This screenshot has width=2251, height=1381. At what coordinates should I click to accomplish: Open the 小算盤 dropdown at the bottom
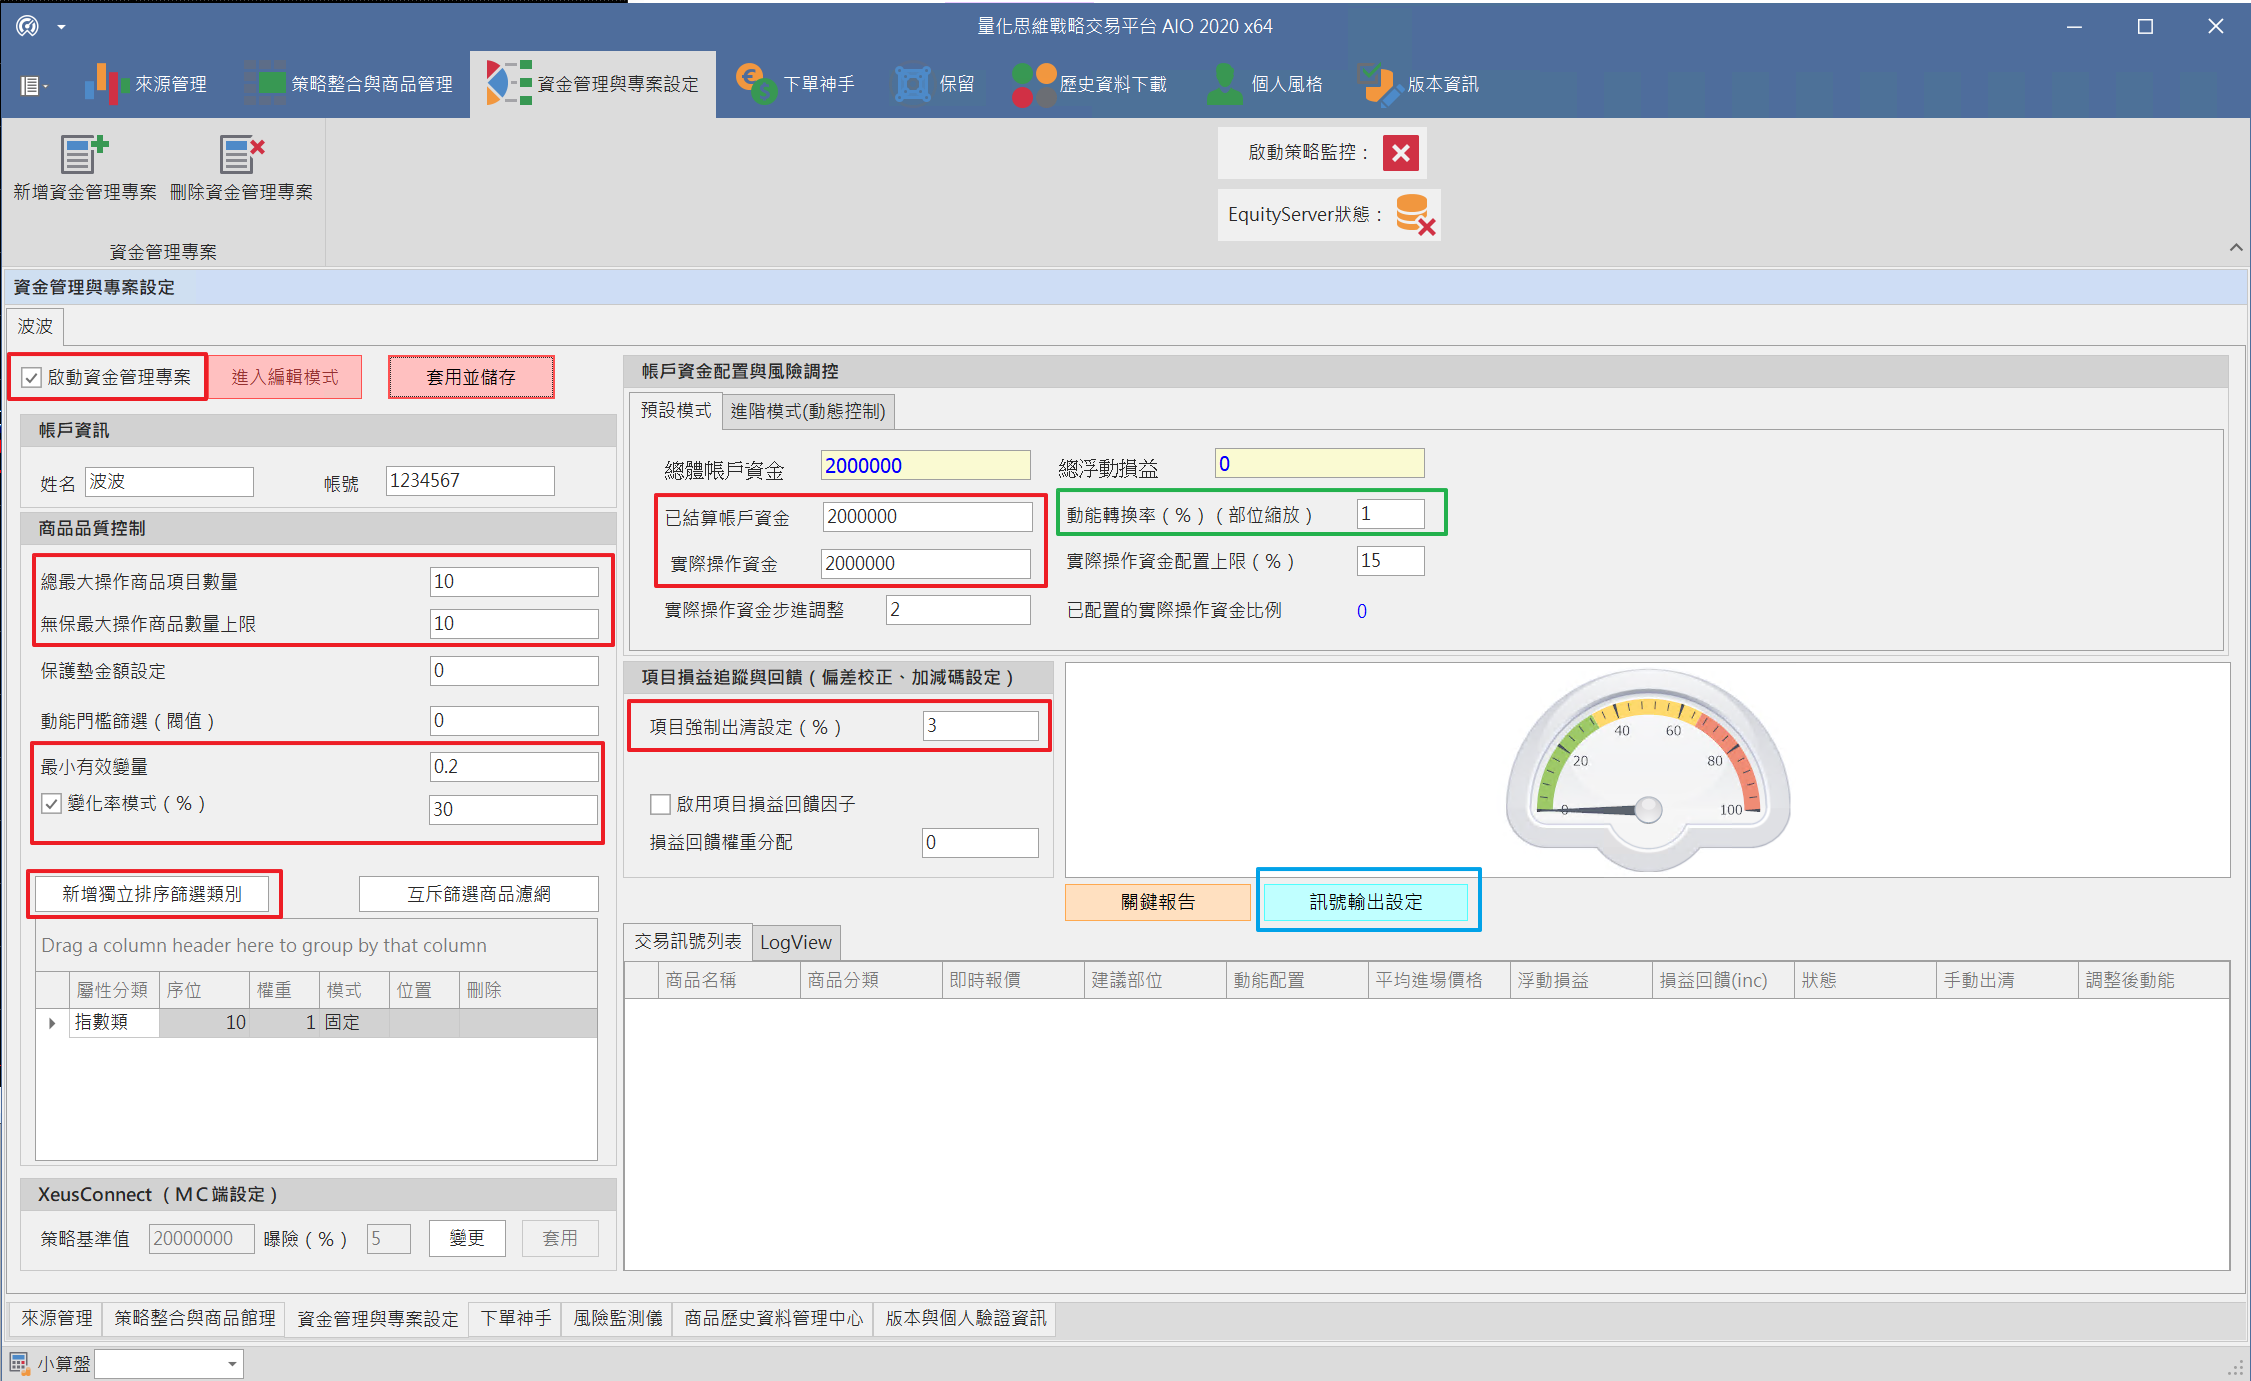pos(232,1364)
